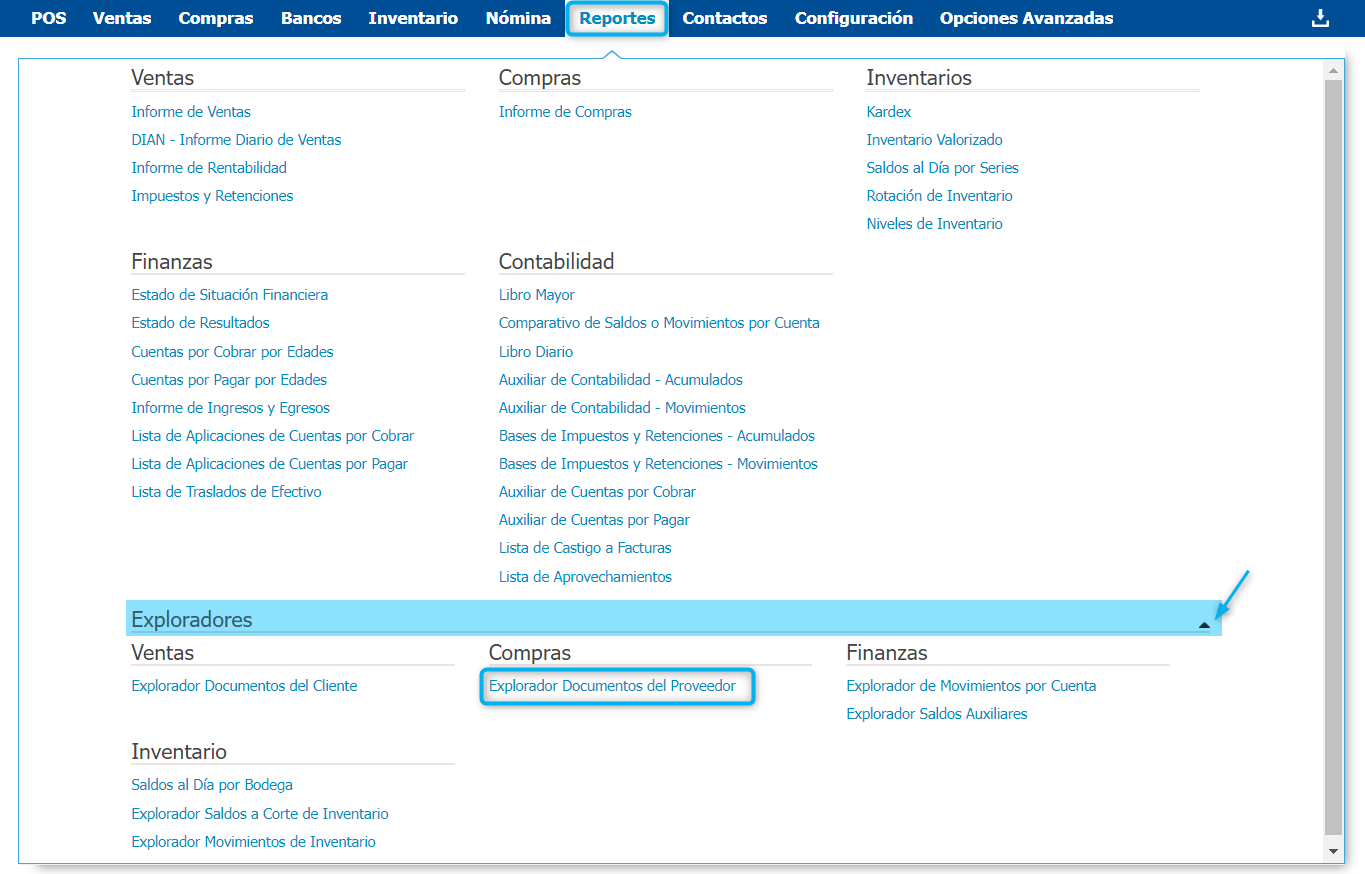
Task: Open Configuración menu
Action: pos(853,18)
